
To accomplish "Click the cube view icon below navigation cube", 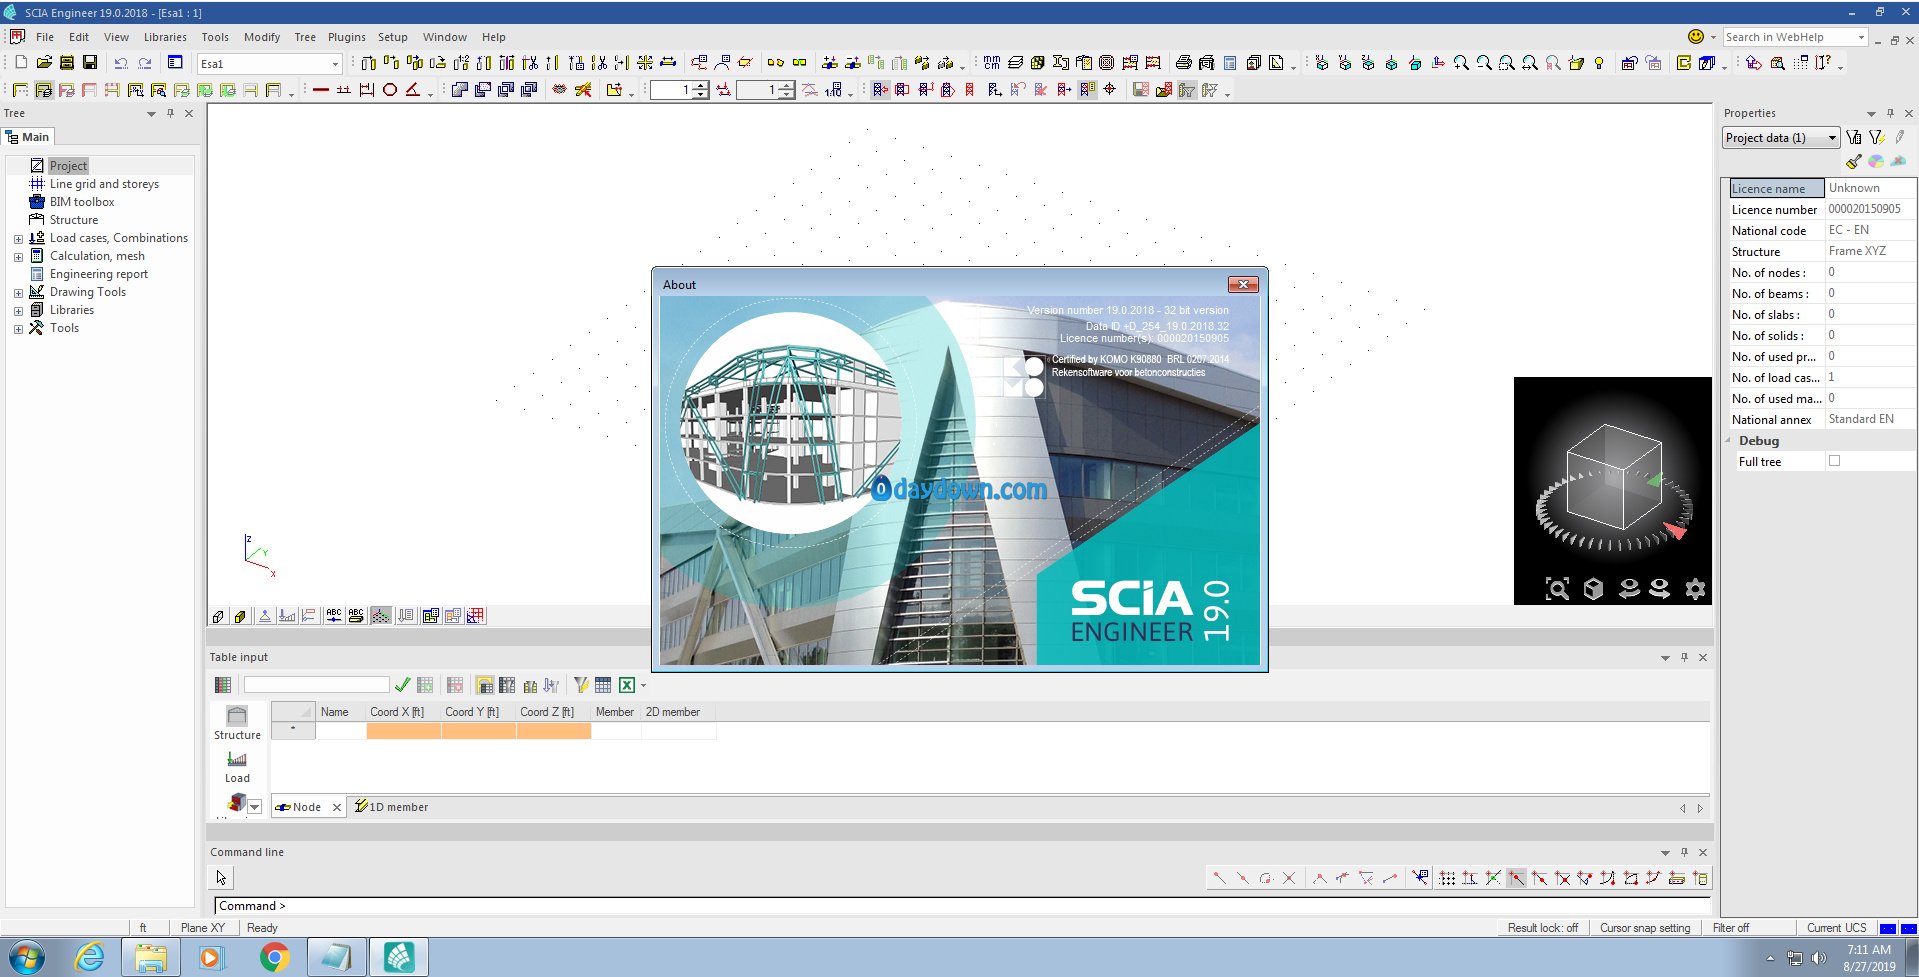I will pyautogui.click(x=1593, y=589).
